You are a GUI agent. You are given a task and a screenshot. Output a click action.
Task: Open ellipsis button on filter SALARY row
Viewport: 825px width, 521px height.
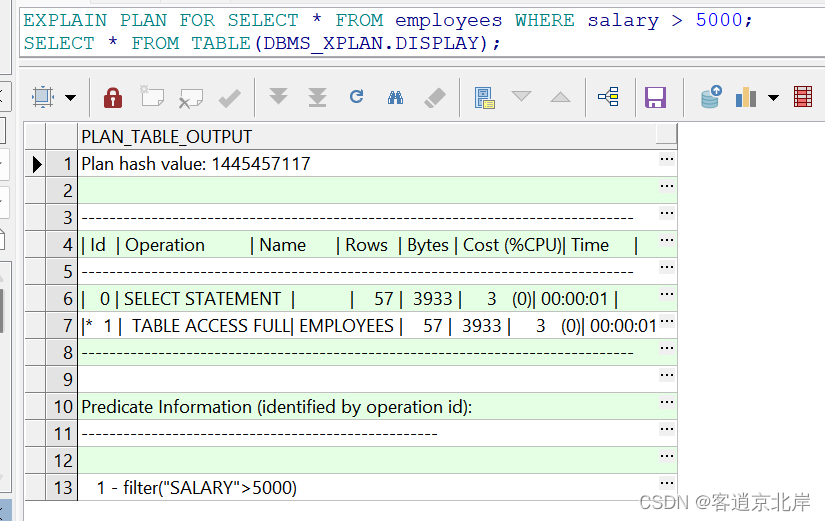pos(667,483)
